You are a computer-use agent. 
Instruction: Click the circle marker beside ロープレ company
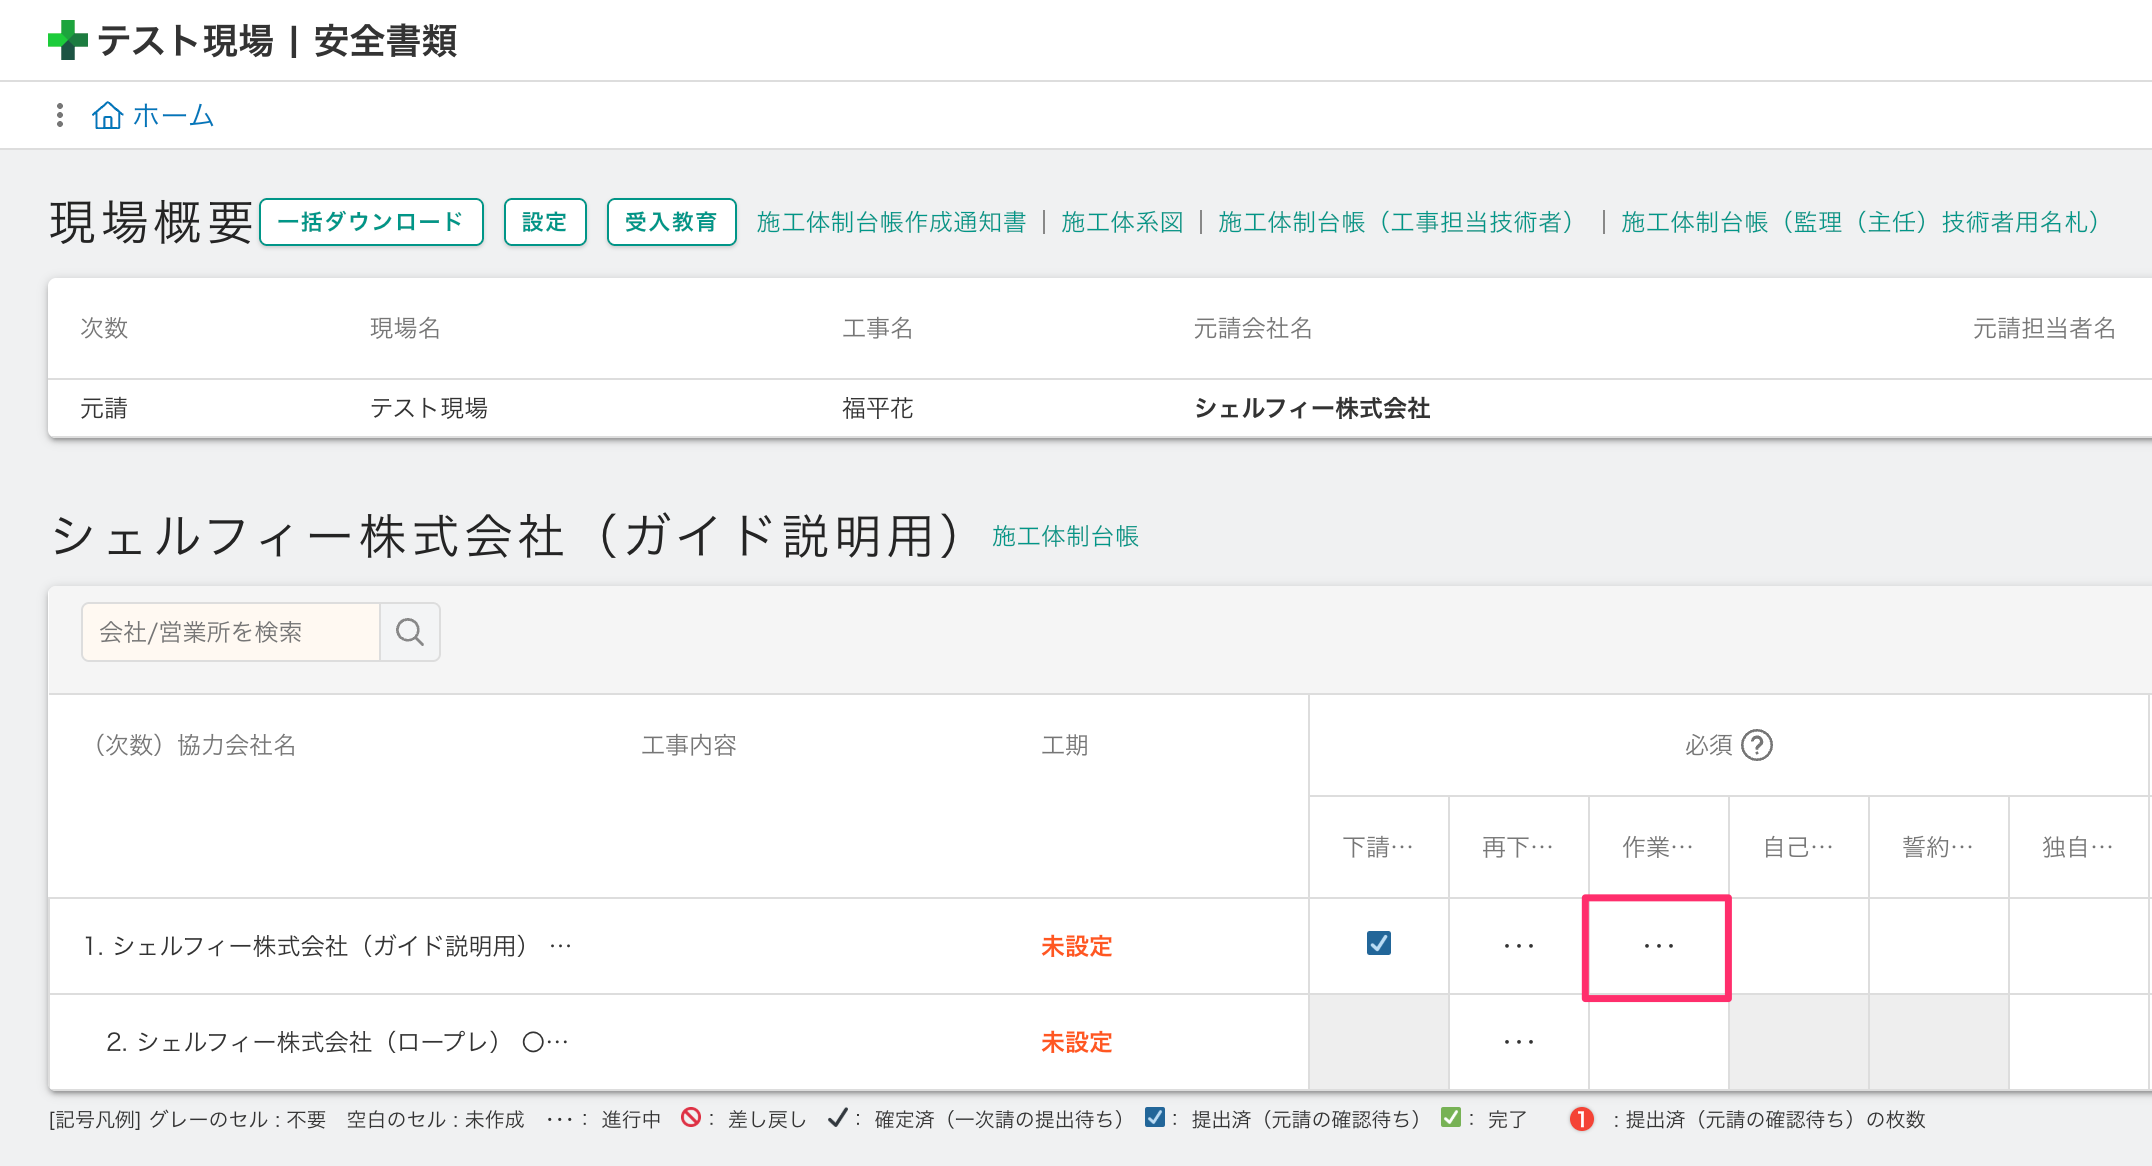coord(533,1042)
